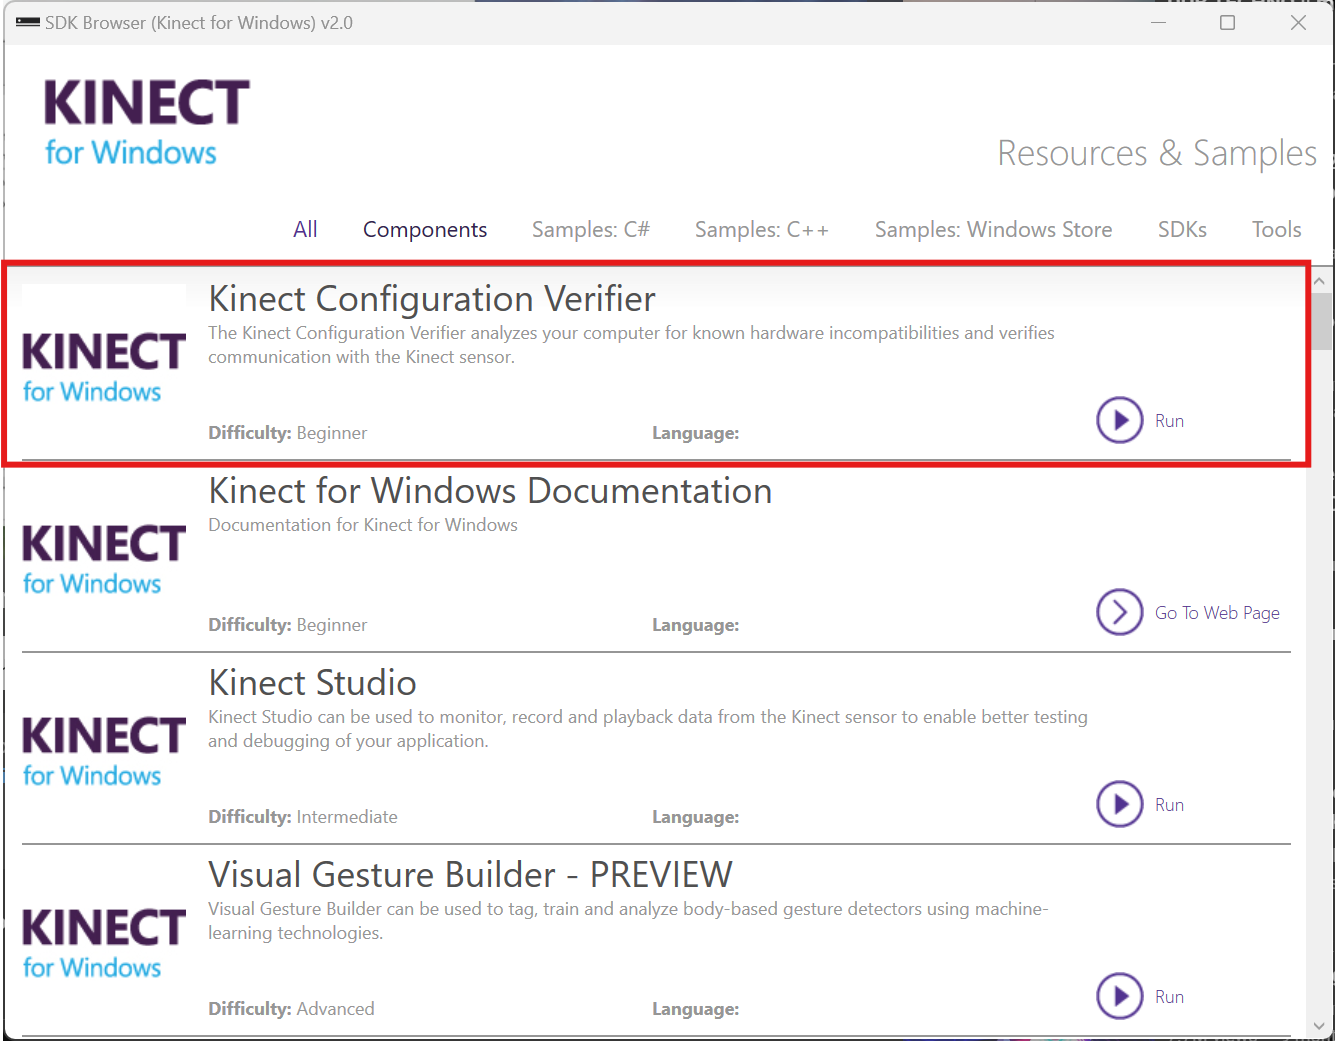1335x1041 pixels.
Task: Open the Samples: C# tab
Action: click(591, 229)
